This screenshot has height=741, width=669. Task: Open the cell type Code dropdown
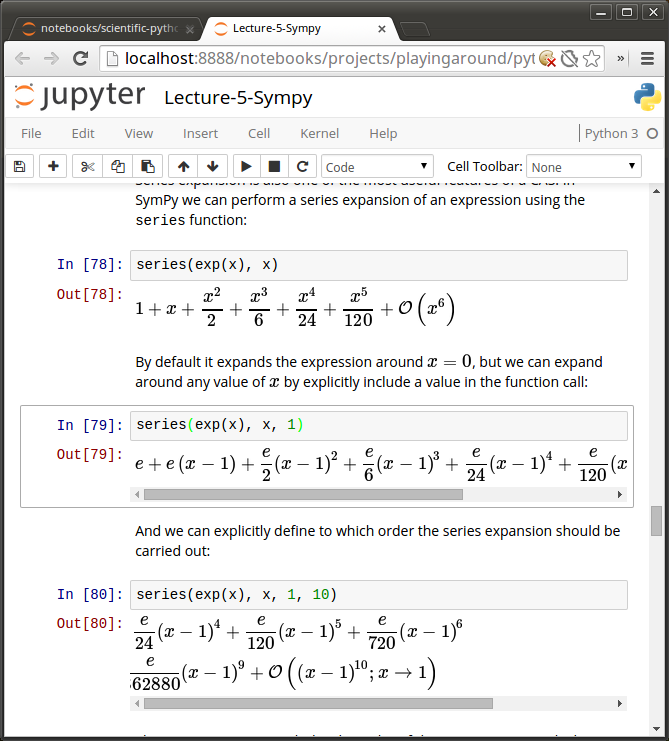[x=377, y=166]
